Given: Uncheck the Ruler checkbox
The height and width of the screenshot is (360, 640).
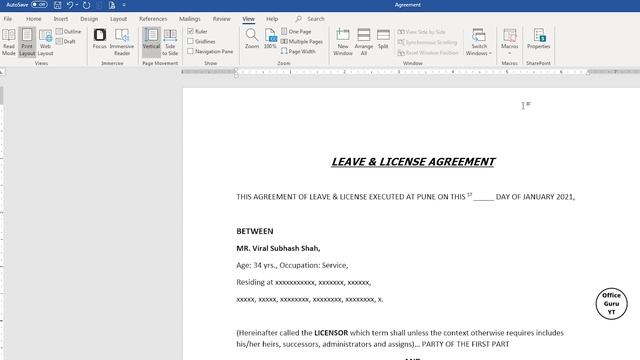Looking at the screenshot, I should pyautogui.click(x=190, y=31).
